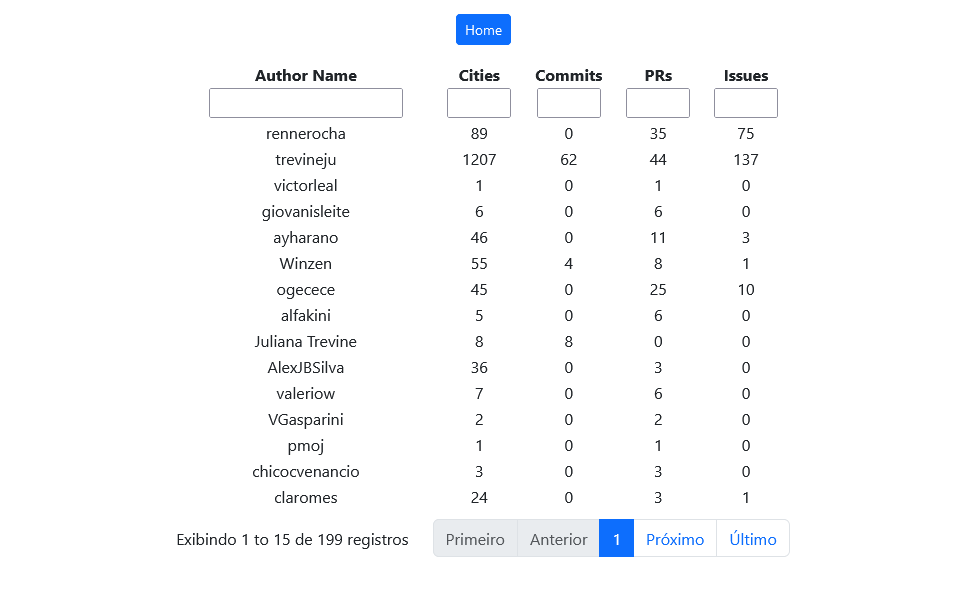Click the Anterior pagination button
The width and height of the screenshot is (971, 598).
coord(559,538)
